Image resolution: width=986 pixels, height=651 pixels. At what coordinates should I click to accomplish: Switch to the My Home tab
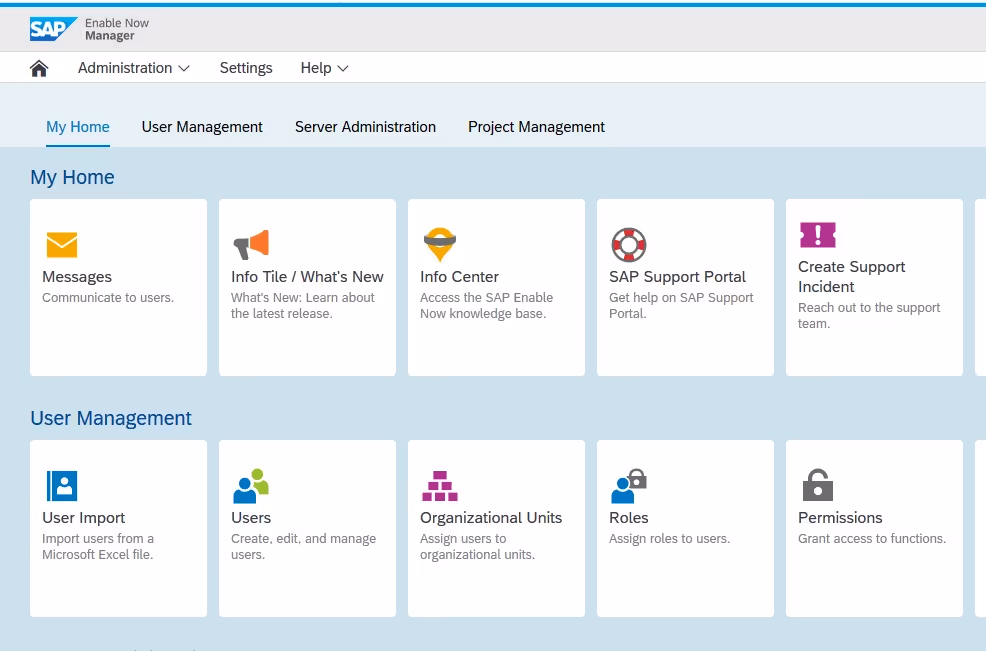click(x=78, y=127)
